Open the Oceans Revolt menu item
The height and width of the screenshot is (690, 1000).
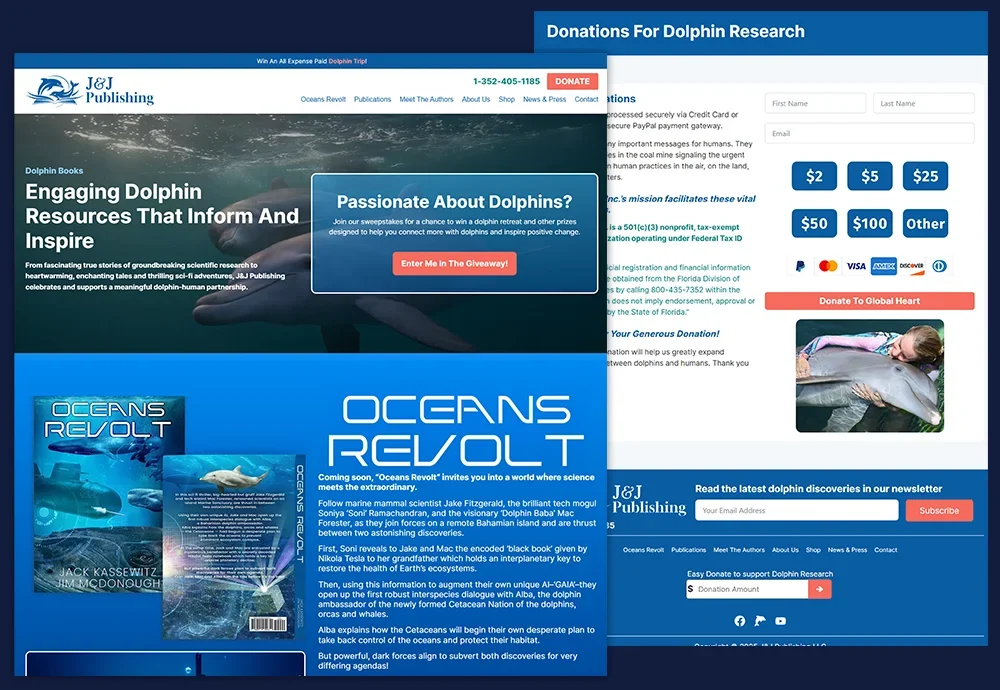point(323,99)
